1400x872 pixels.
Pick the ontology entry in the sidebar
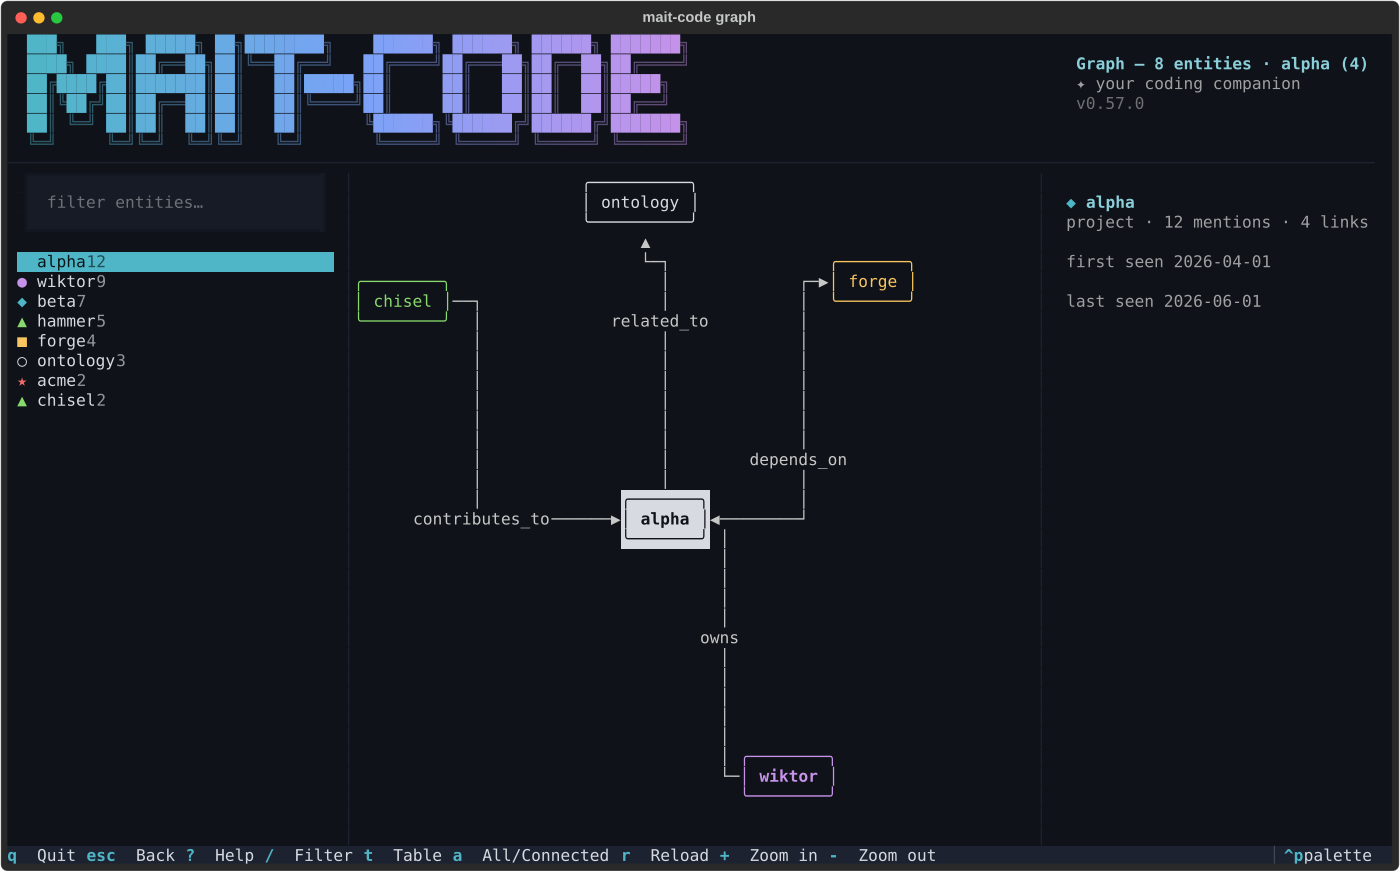[x=175, y=361]
